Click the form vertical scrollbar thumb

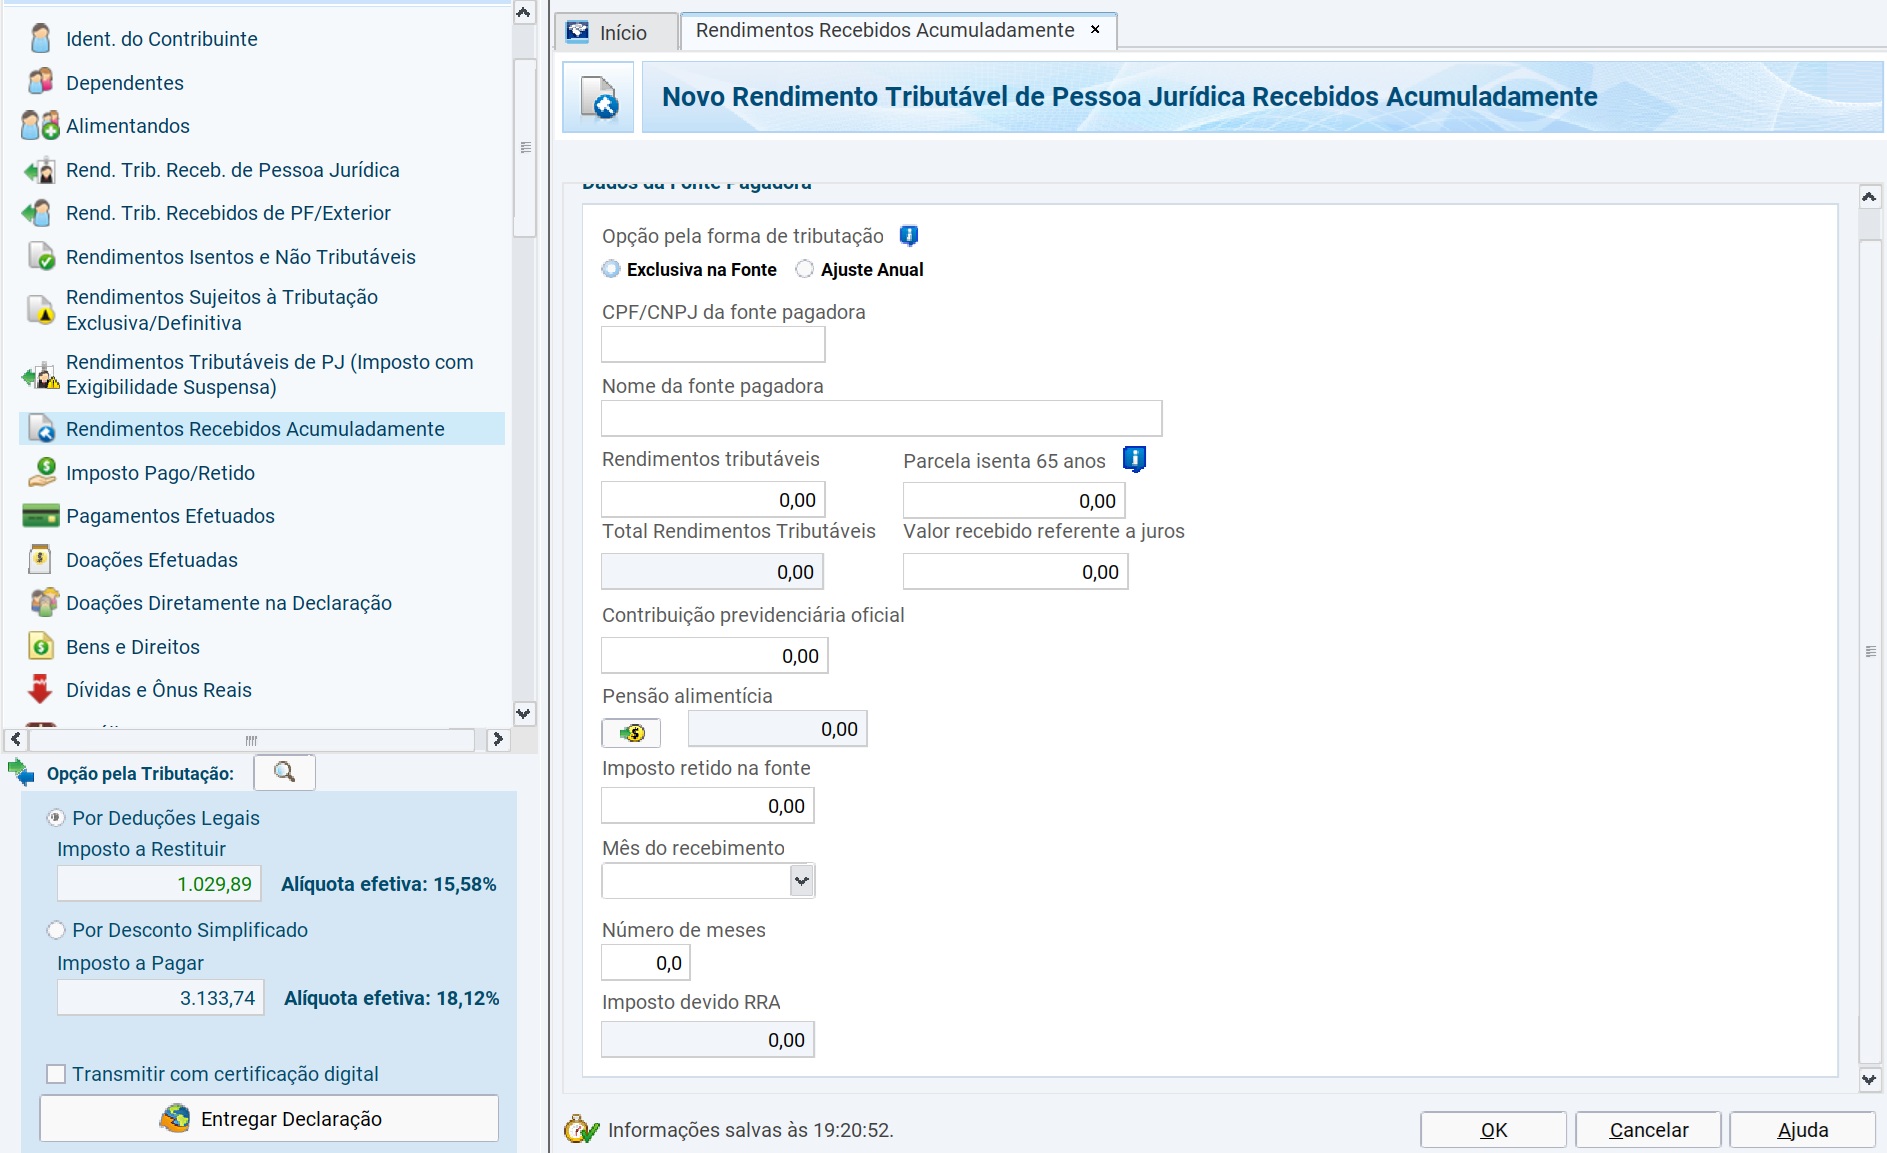pyautogui.click(x=1870, y=651)
